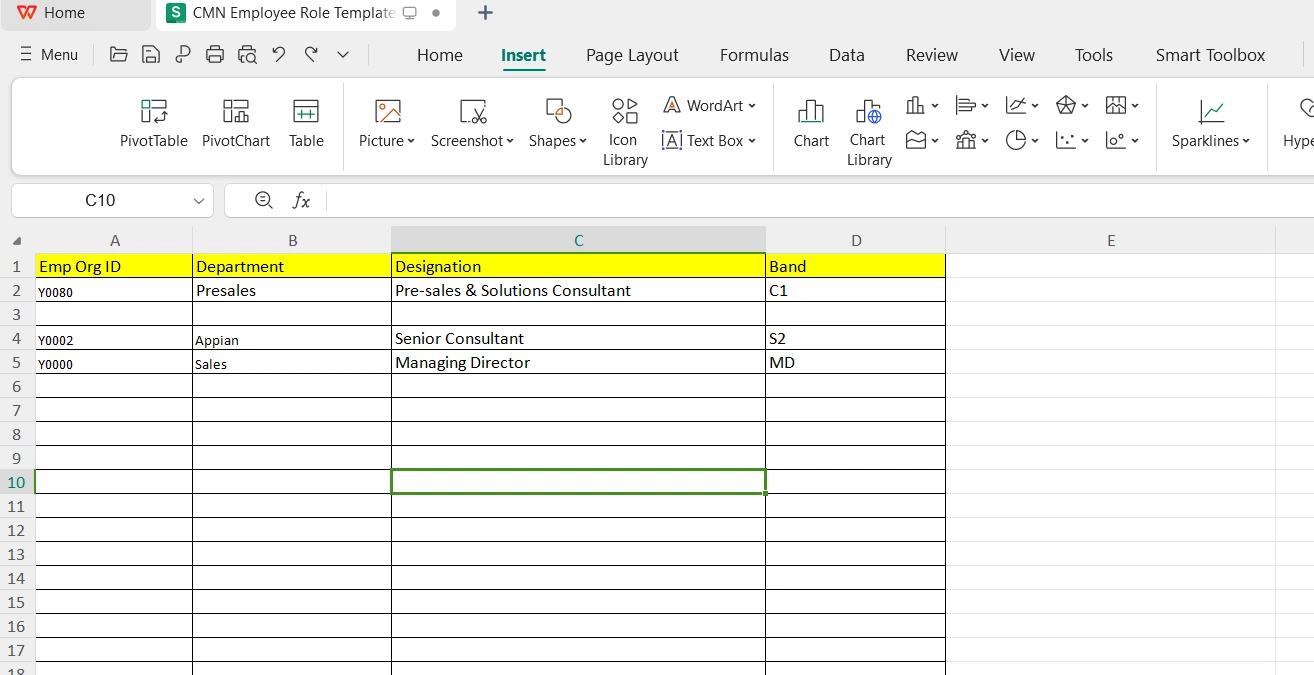Viewport: 1314px width, 675px height.
Task: Click the fx insert function icon
Action: (x=301, y=200)
